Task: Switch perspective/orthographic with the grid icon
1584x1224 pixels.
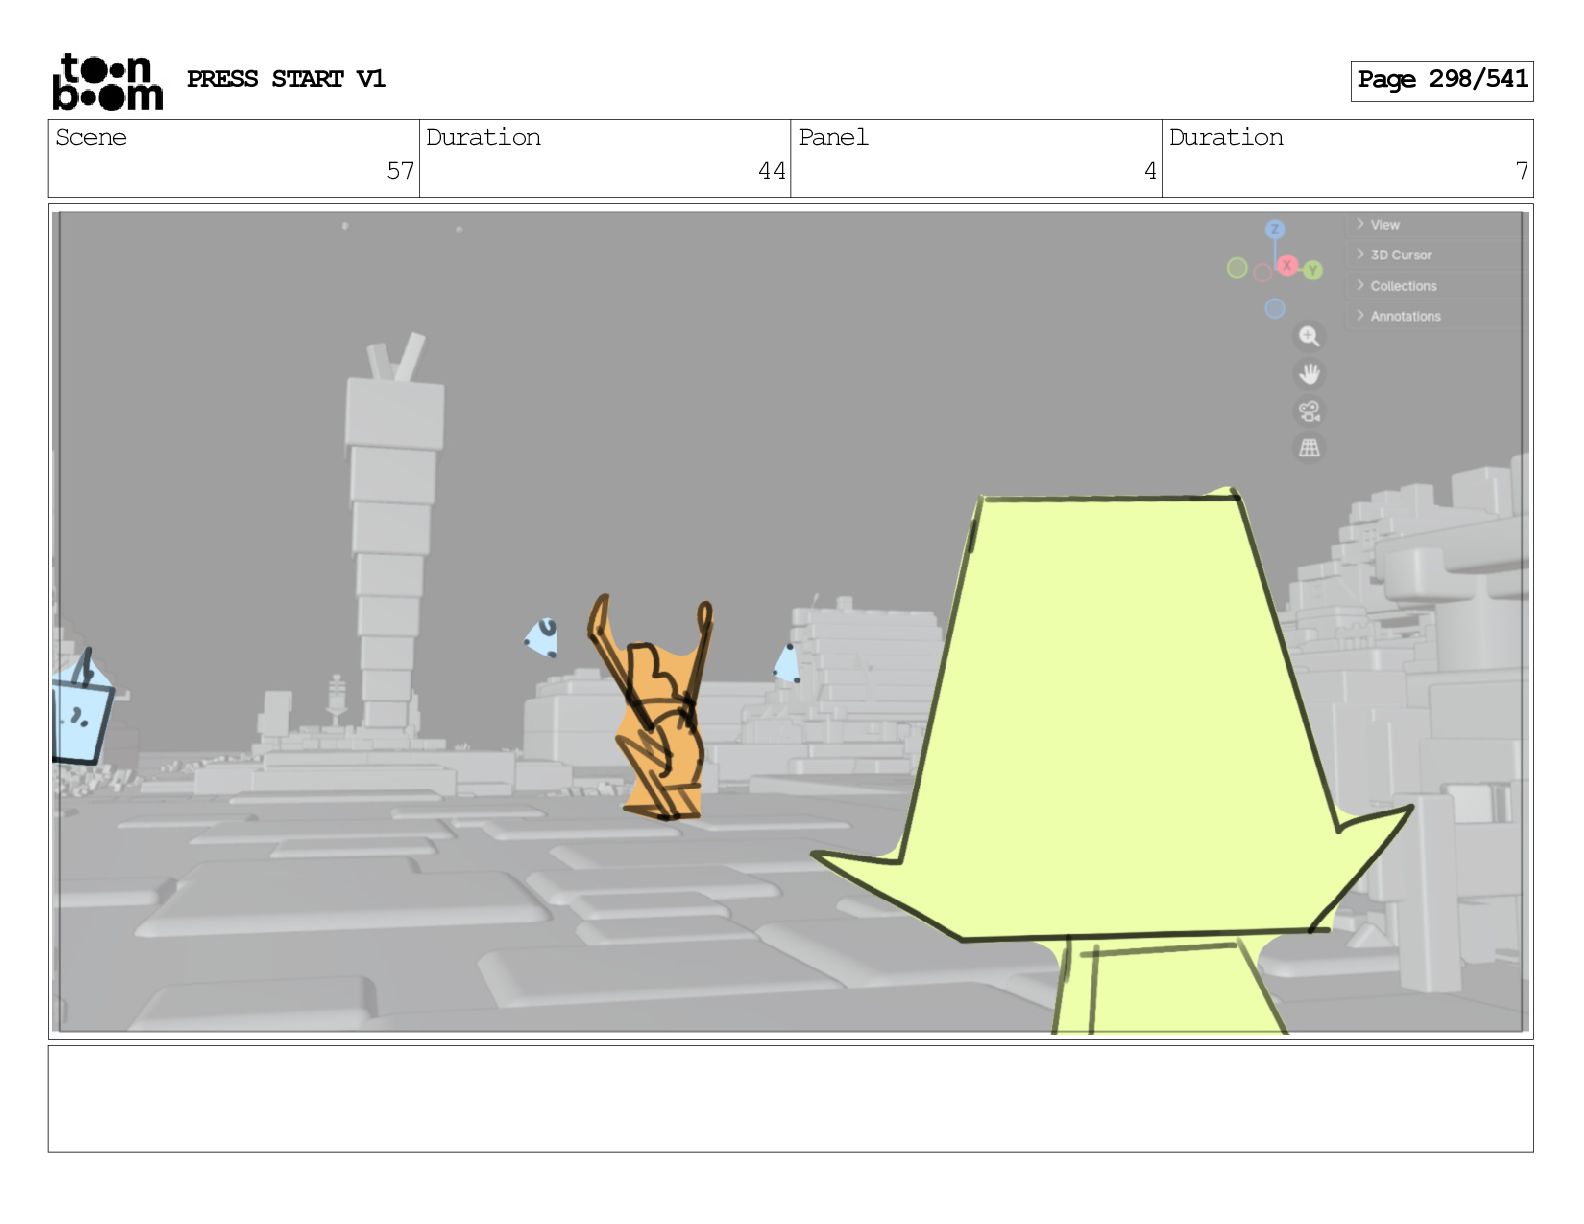Action: (1309, 448)
